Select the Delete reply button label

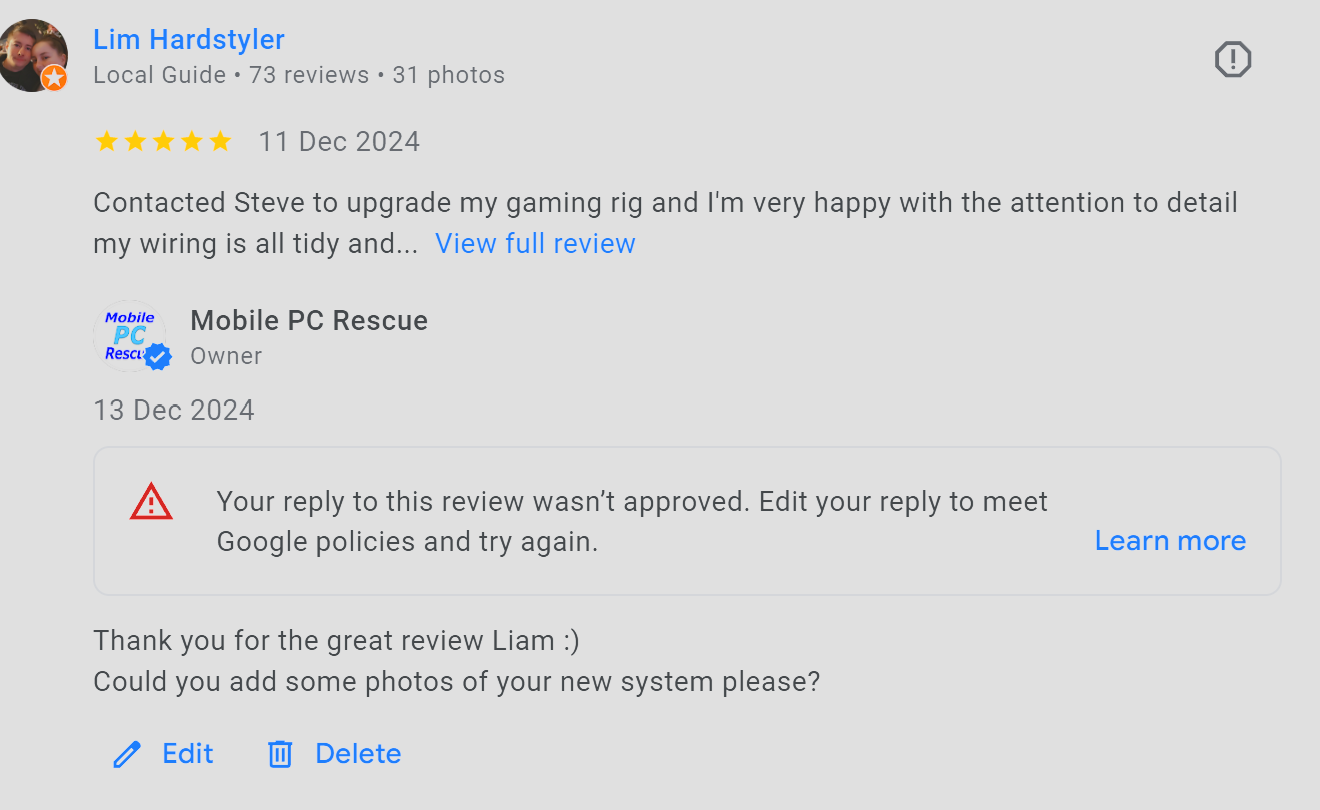coord(358,754)
